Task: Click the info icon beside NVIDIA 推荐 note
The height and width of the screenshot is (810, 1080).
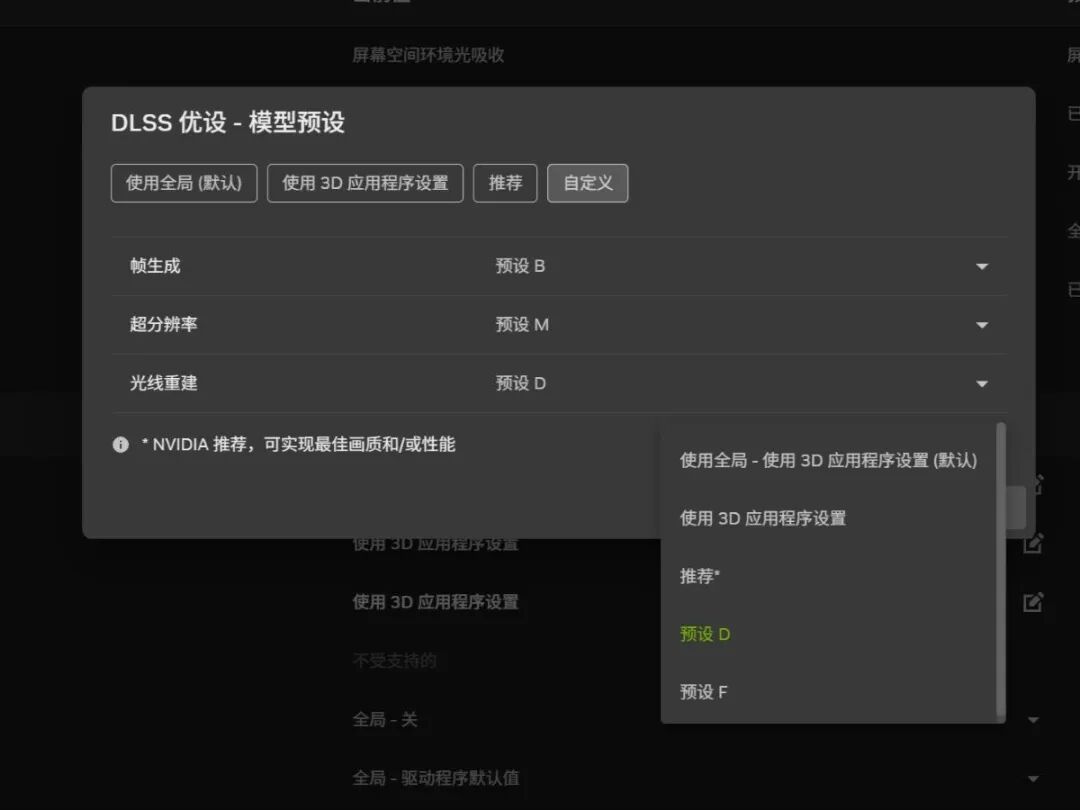Action: (121, 445)
